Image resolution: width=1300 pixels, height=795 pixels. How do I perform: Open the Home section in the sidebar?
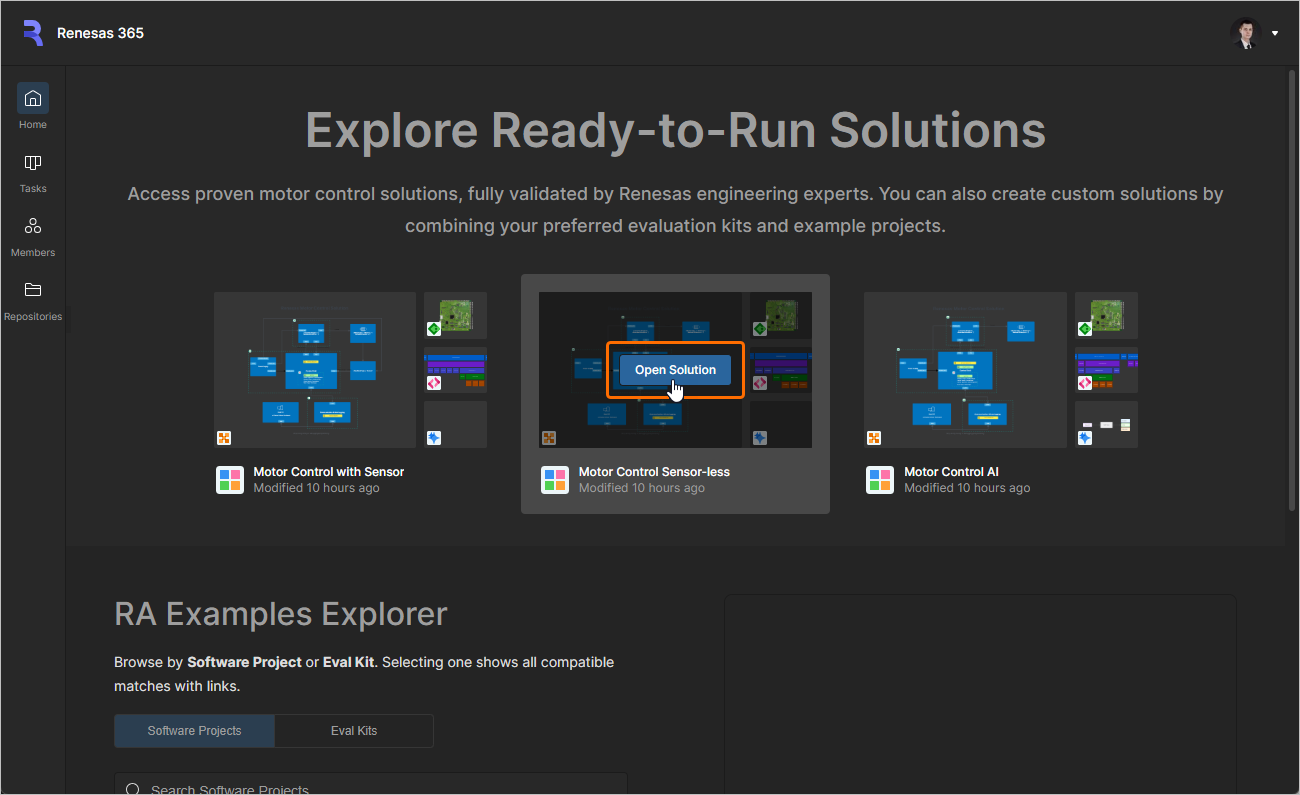(33, 106)
